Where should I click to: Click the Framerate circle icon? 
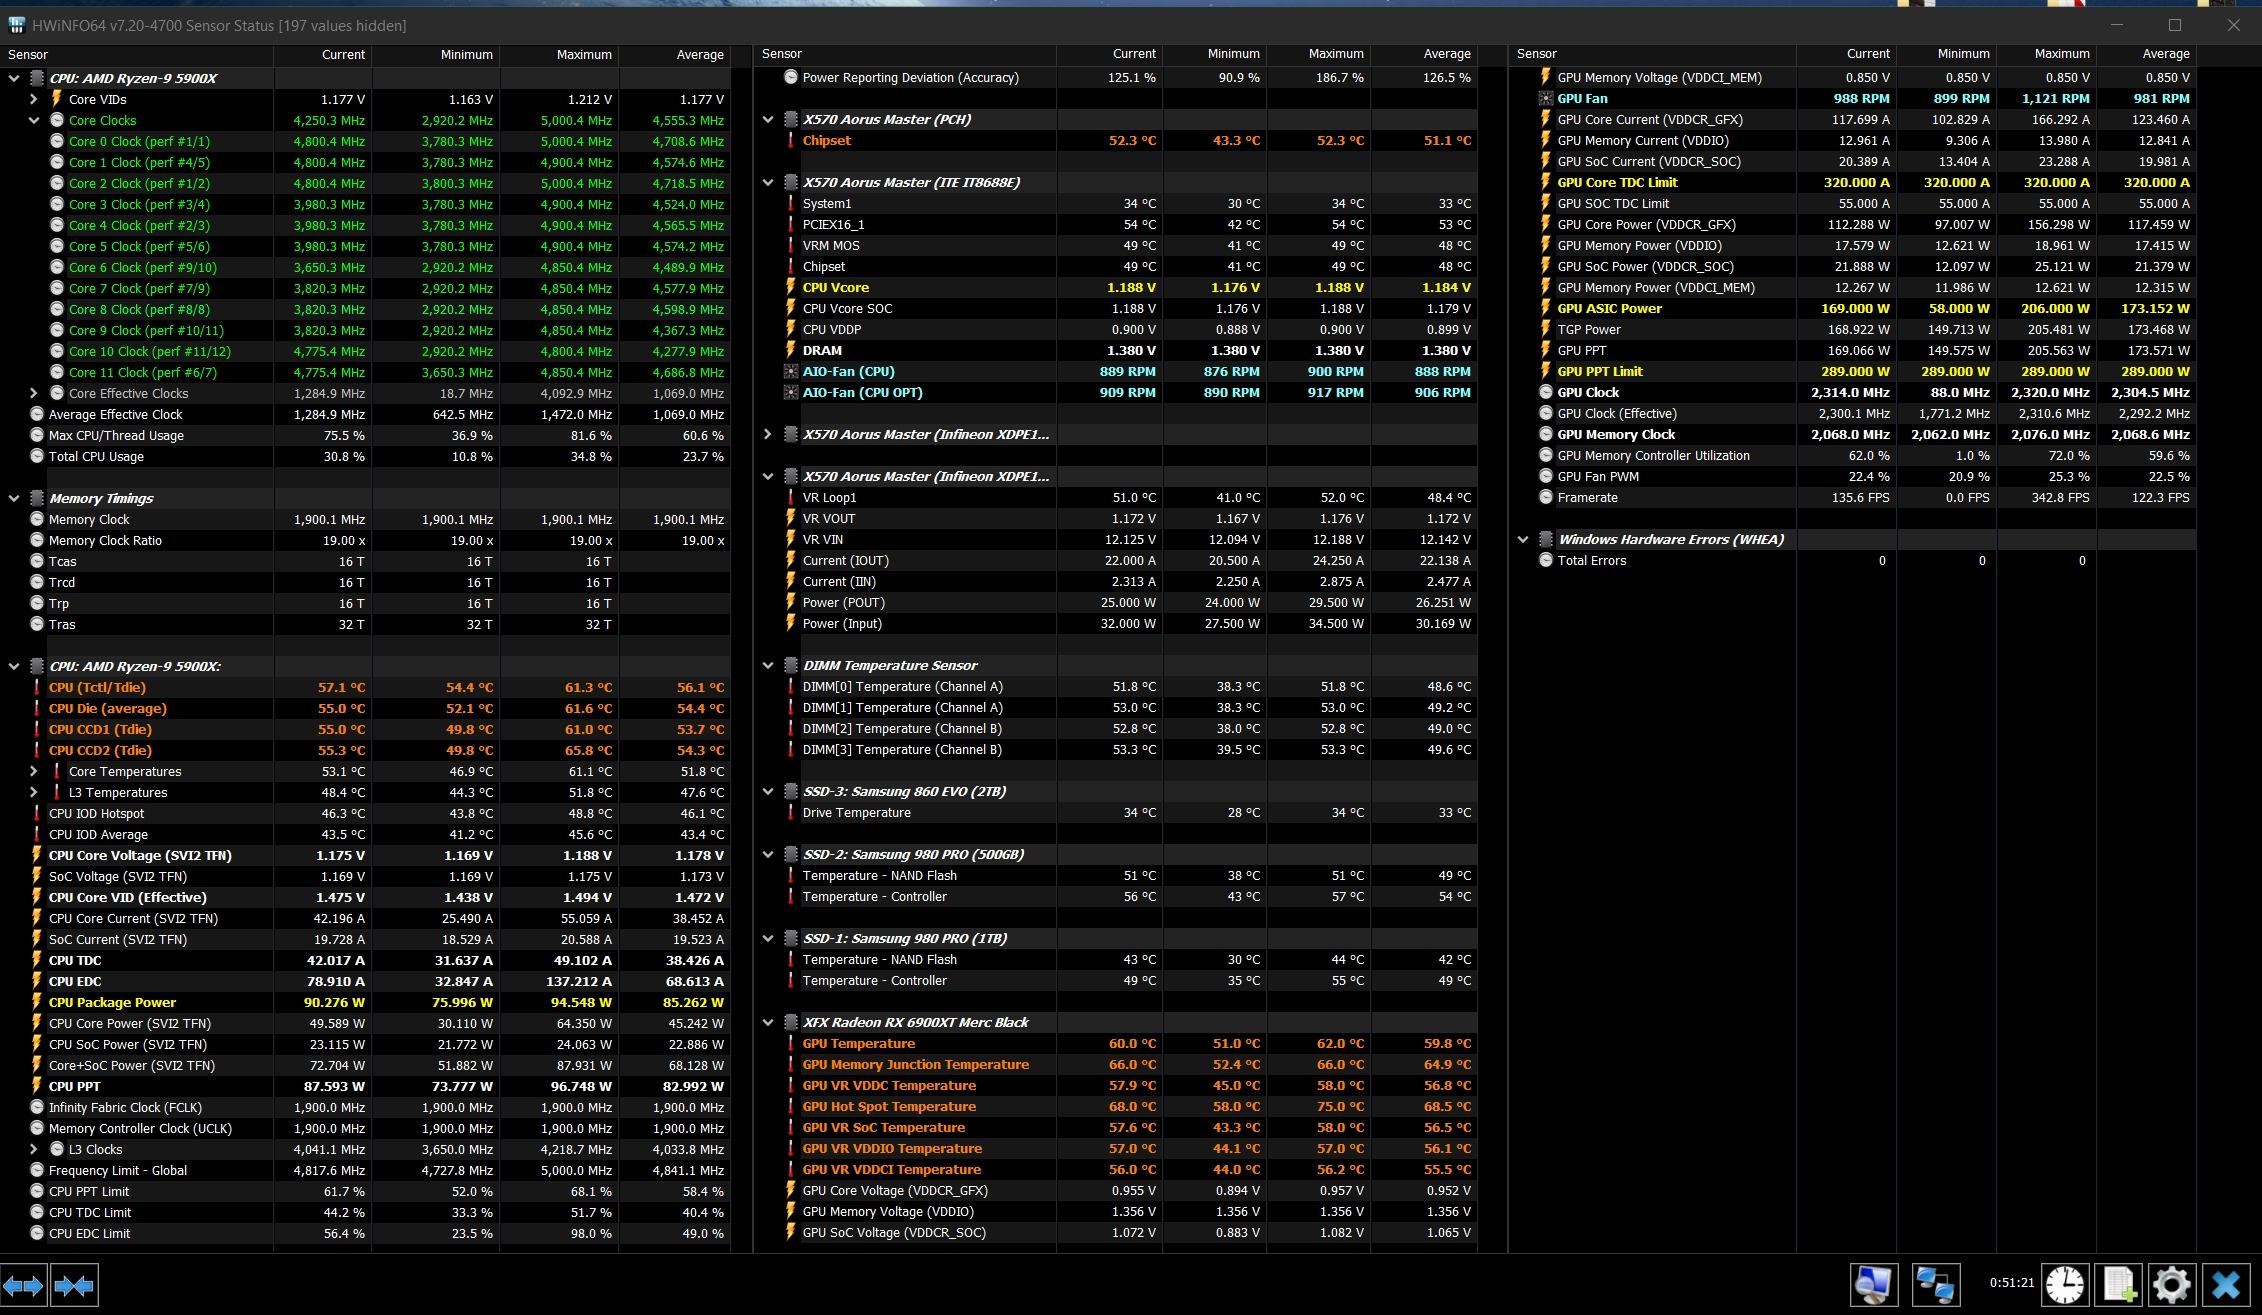1546,497
